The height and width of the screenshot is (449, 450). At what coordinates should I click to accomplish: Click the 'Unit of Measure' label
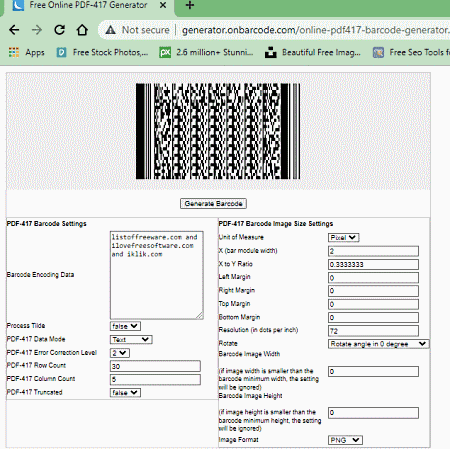(x=241, y=237)
